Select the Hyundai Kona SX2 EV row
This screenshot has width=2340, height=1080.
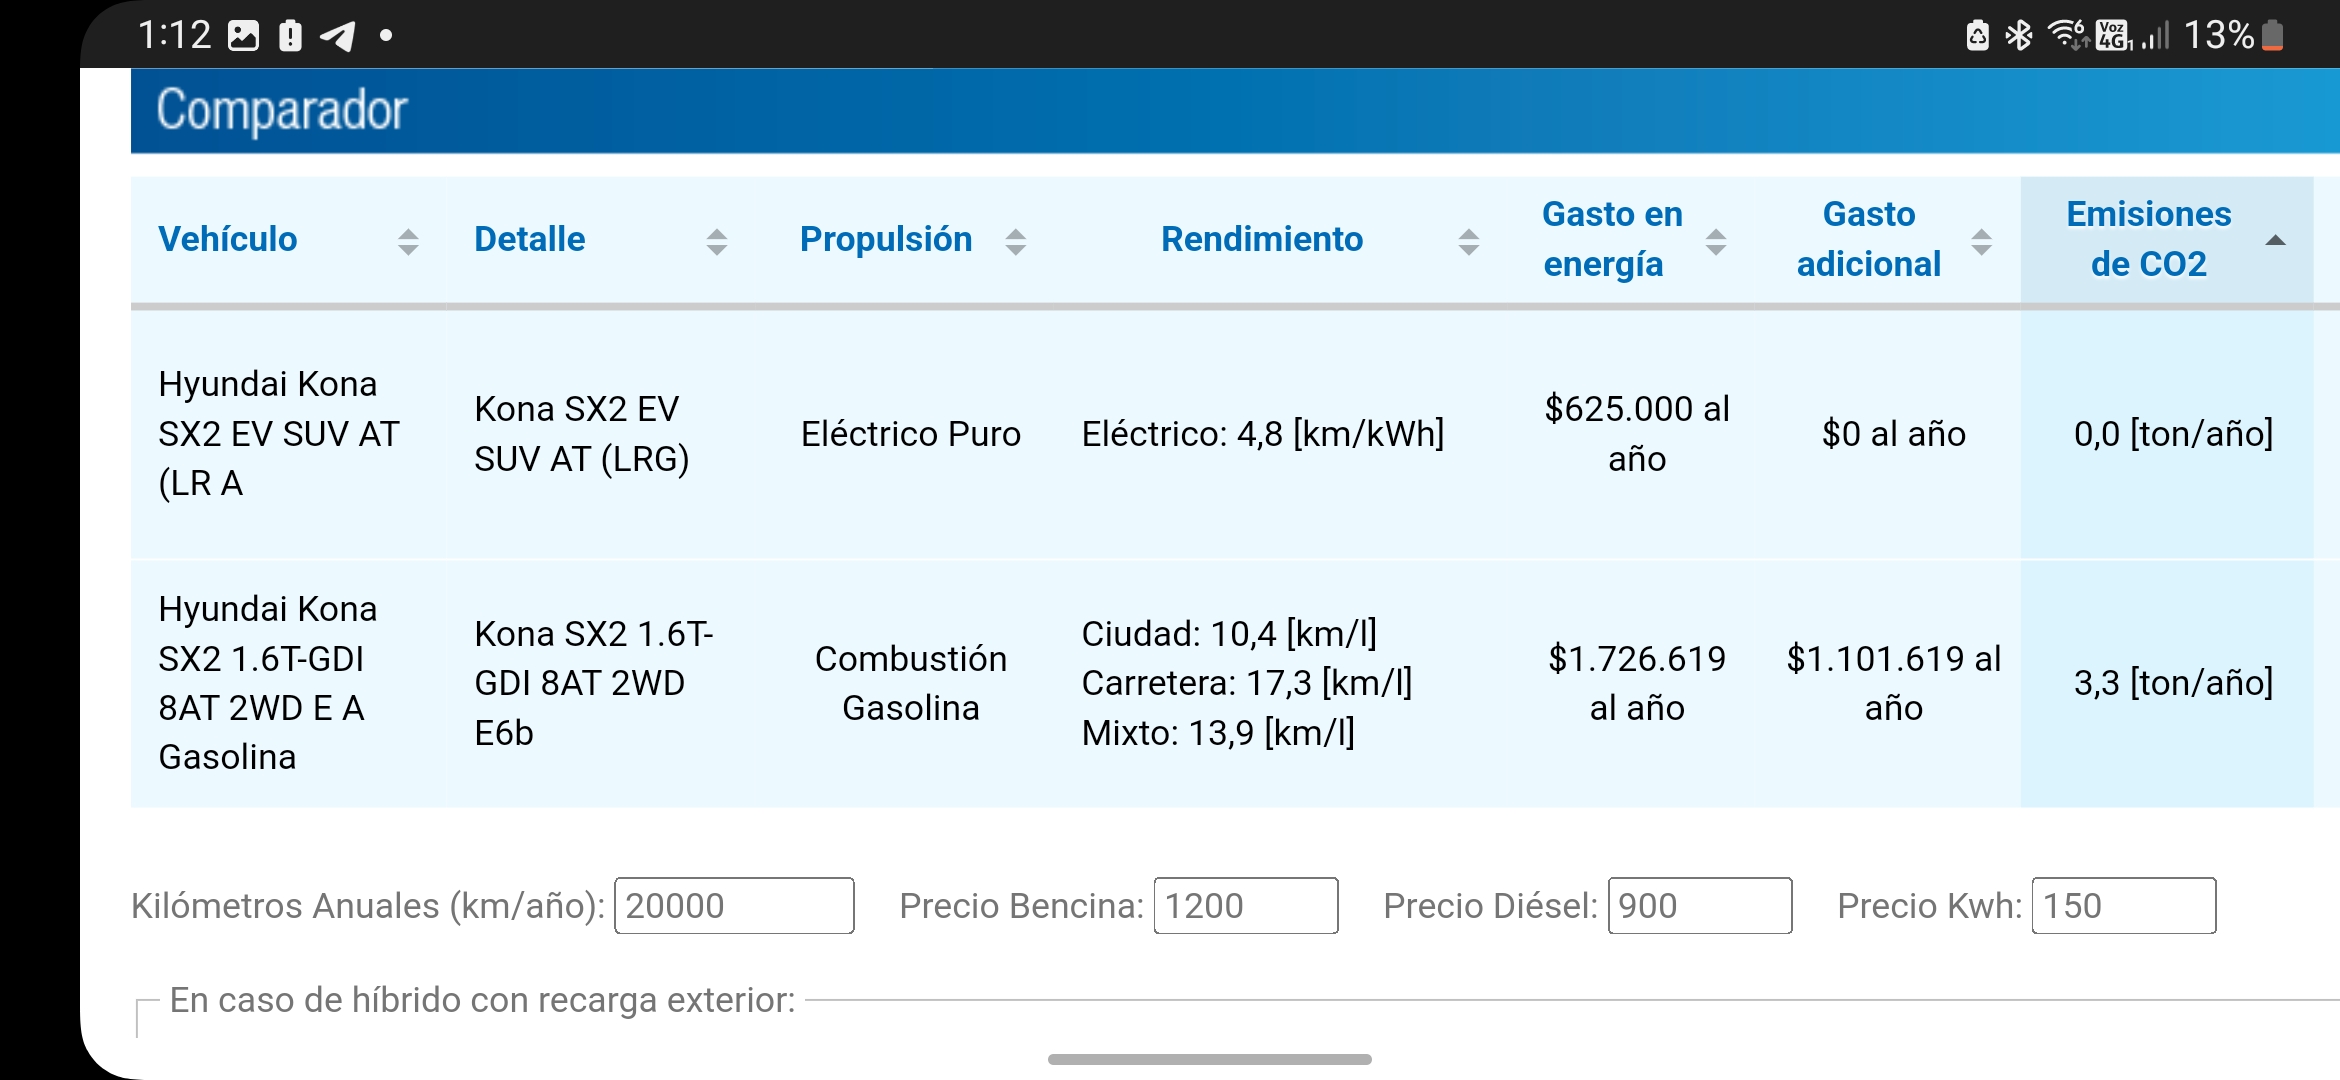1222,434
